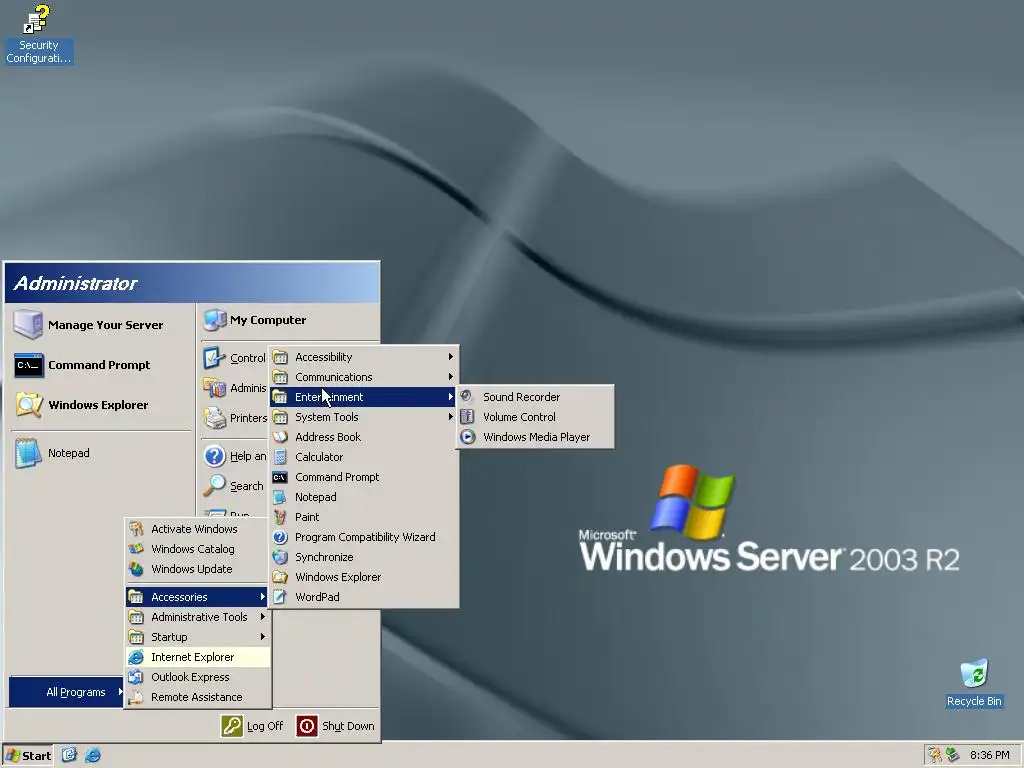The width and height of the screenshot is (1024, 768).
Task: Click the Windows Explorer icon in Accessories
Action: pos(280,577)
